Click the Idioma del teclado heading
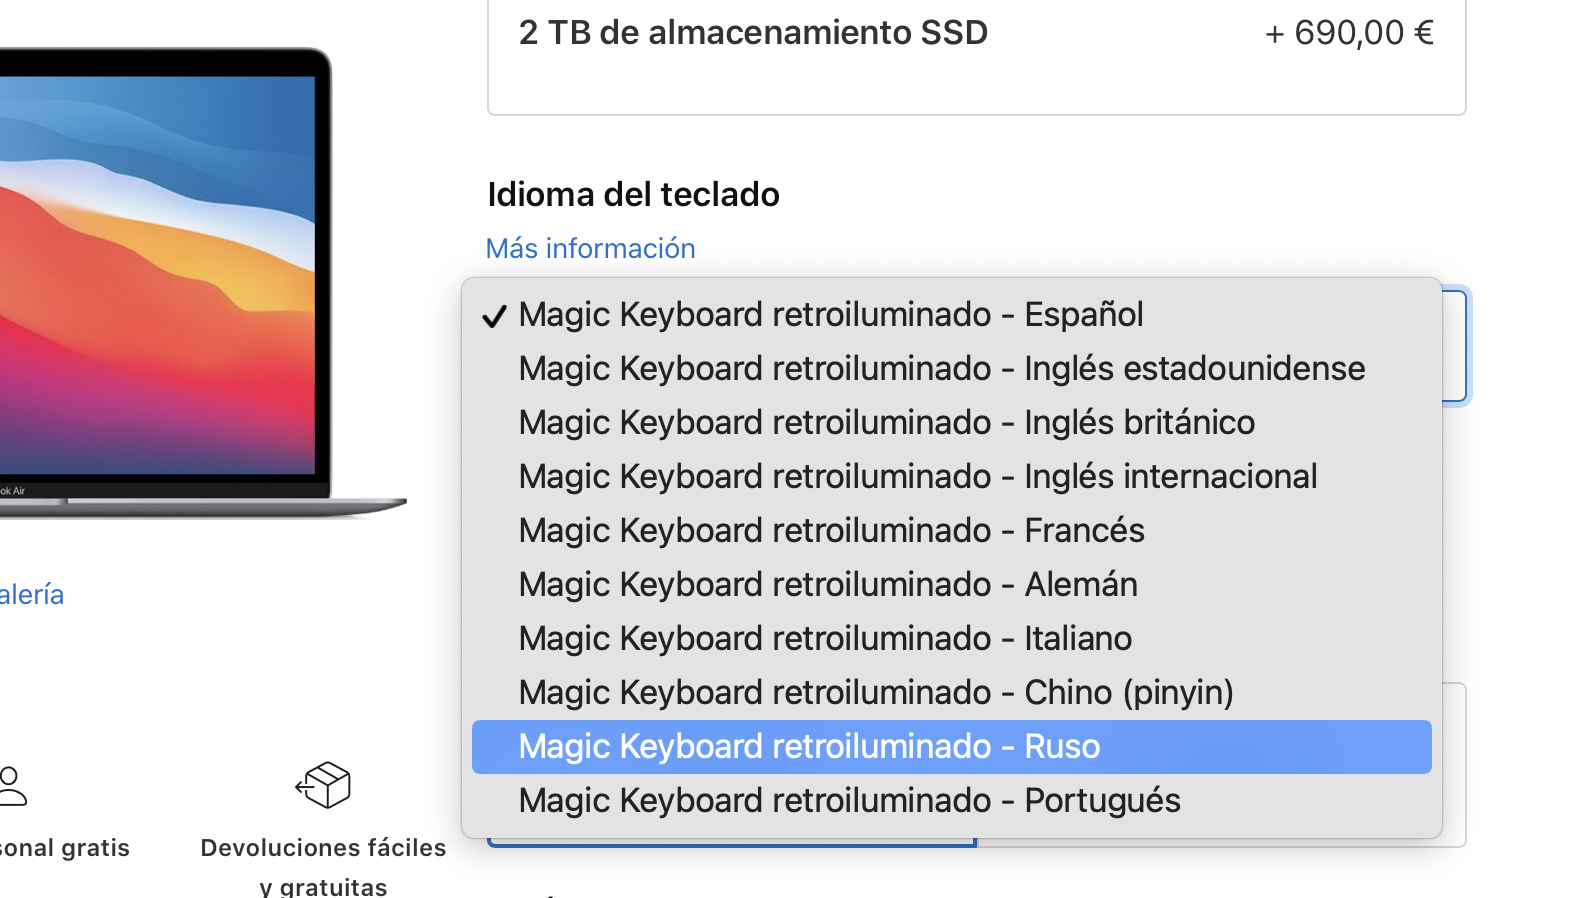Viewport: 1570px width, 898px height. [x=633, y=194]
